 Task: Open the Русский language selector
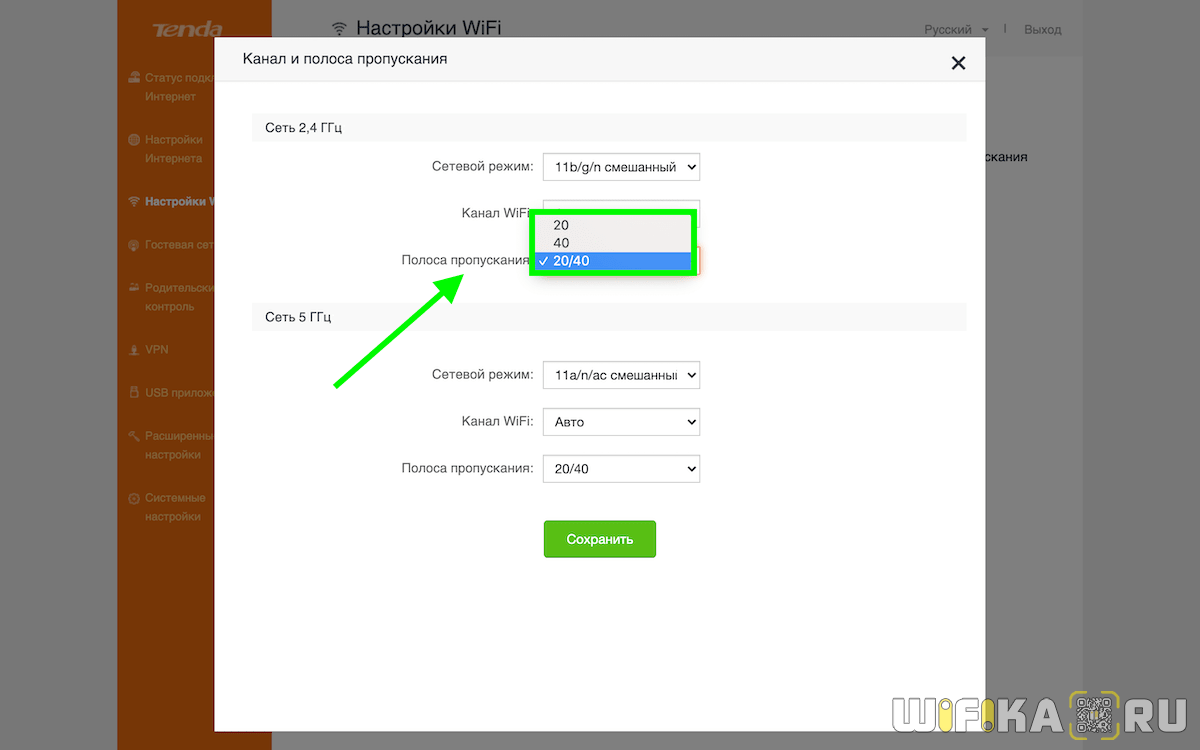[x=956, y=30]
